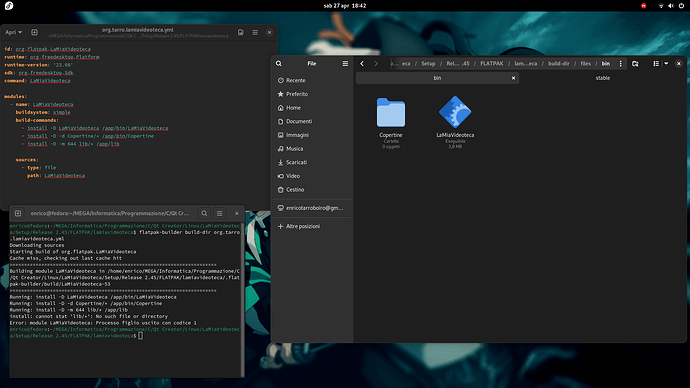
Task: Click the search folder icon in Files
Action: click(x=635, y=63)
